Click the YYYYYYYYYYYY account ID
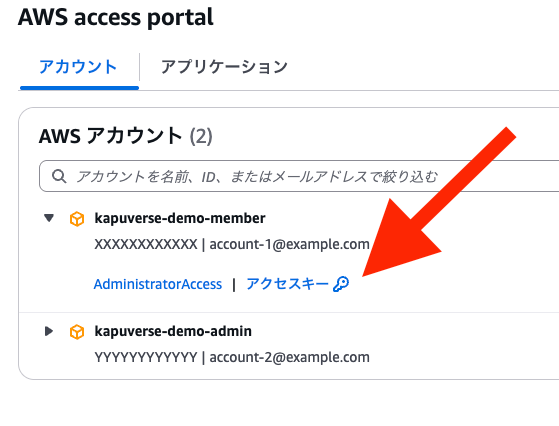Image resolution: width=559 pixels, height=426 pixels. (146, 357)
